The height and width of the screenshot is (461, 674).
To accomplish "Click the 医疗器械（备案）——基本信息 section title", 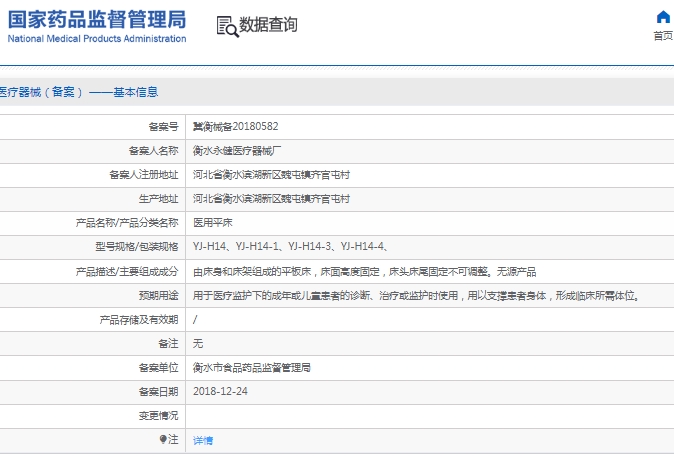I will point(79,92).
